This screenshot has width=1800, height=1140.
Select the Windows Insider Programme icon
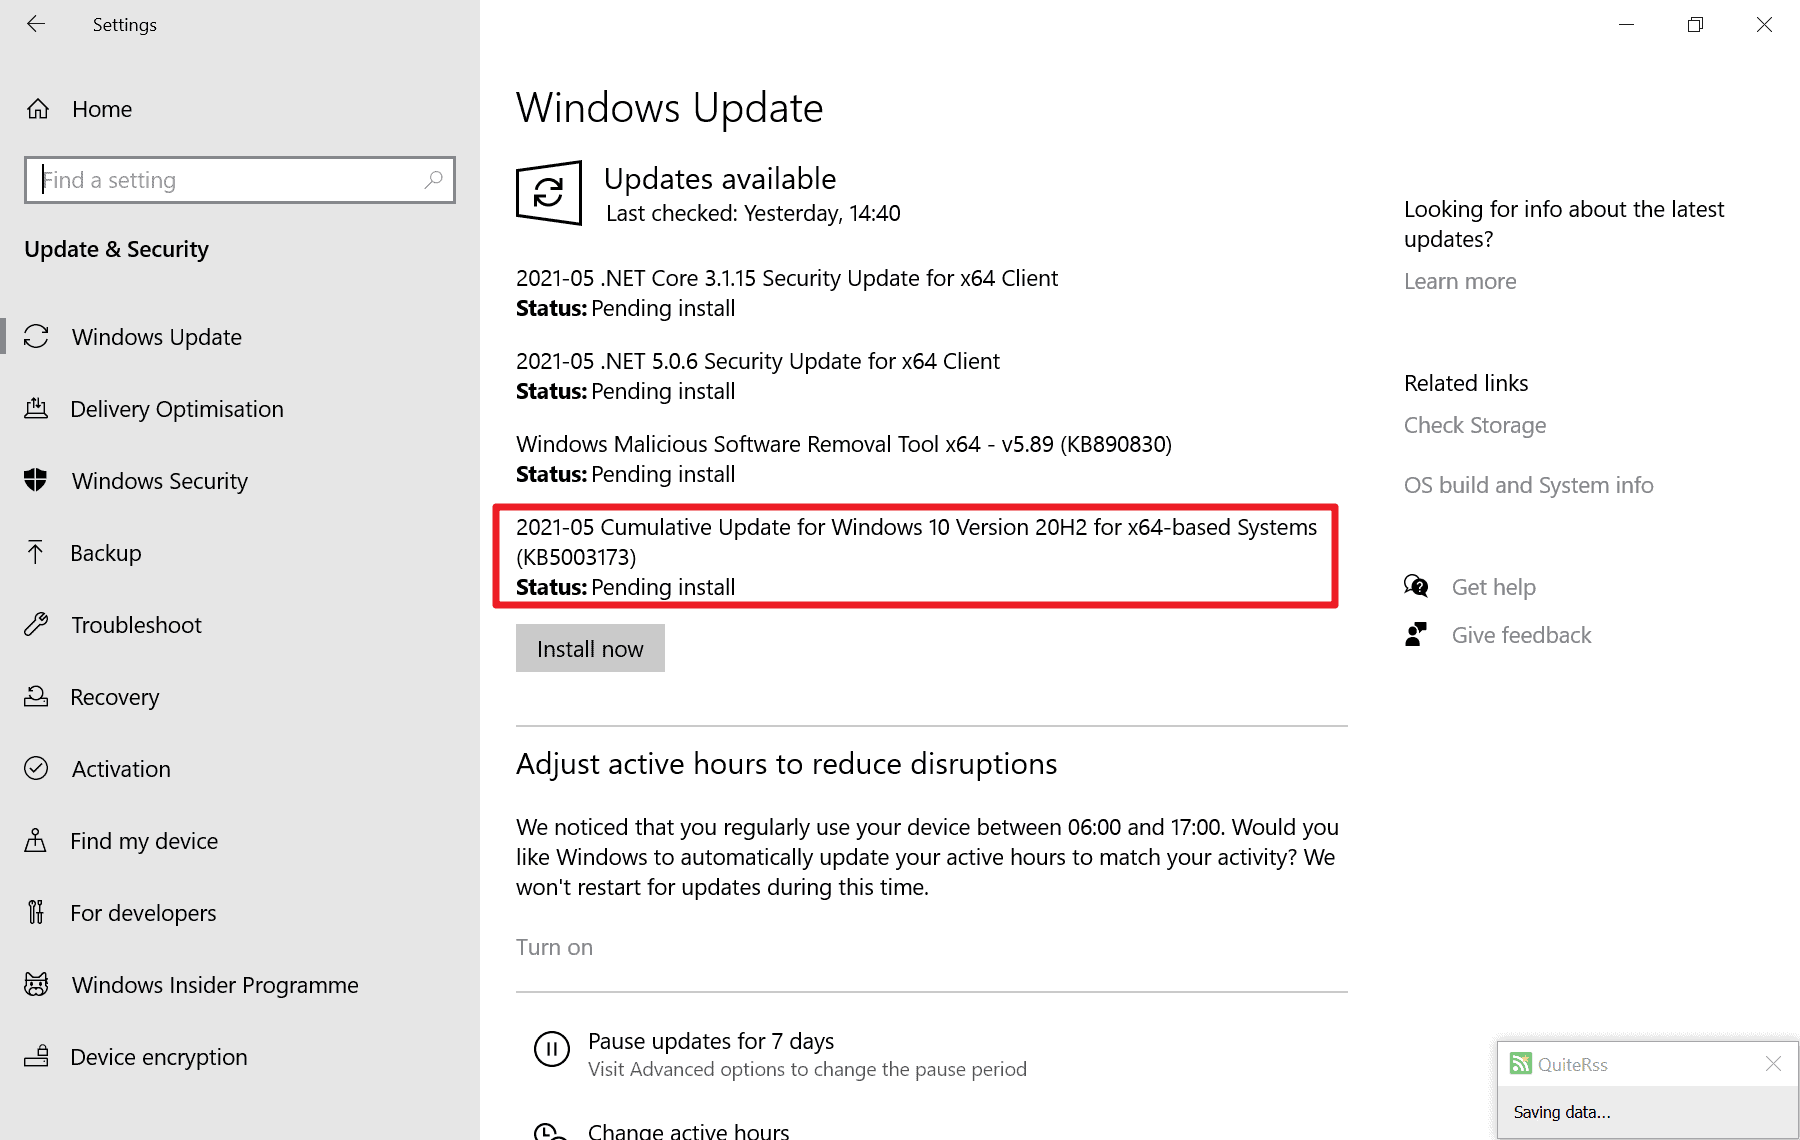click(x=37, y=984)
